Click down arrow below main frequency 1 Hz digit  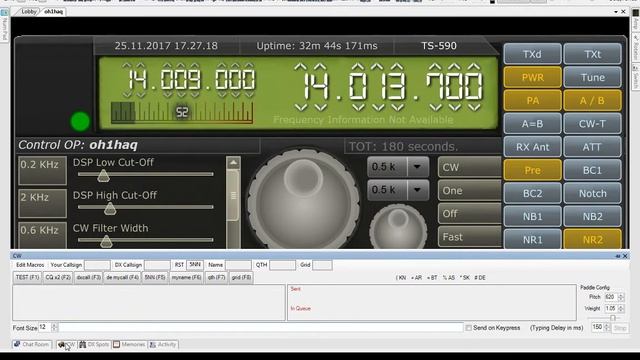[474, 107]
